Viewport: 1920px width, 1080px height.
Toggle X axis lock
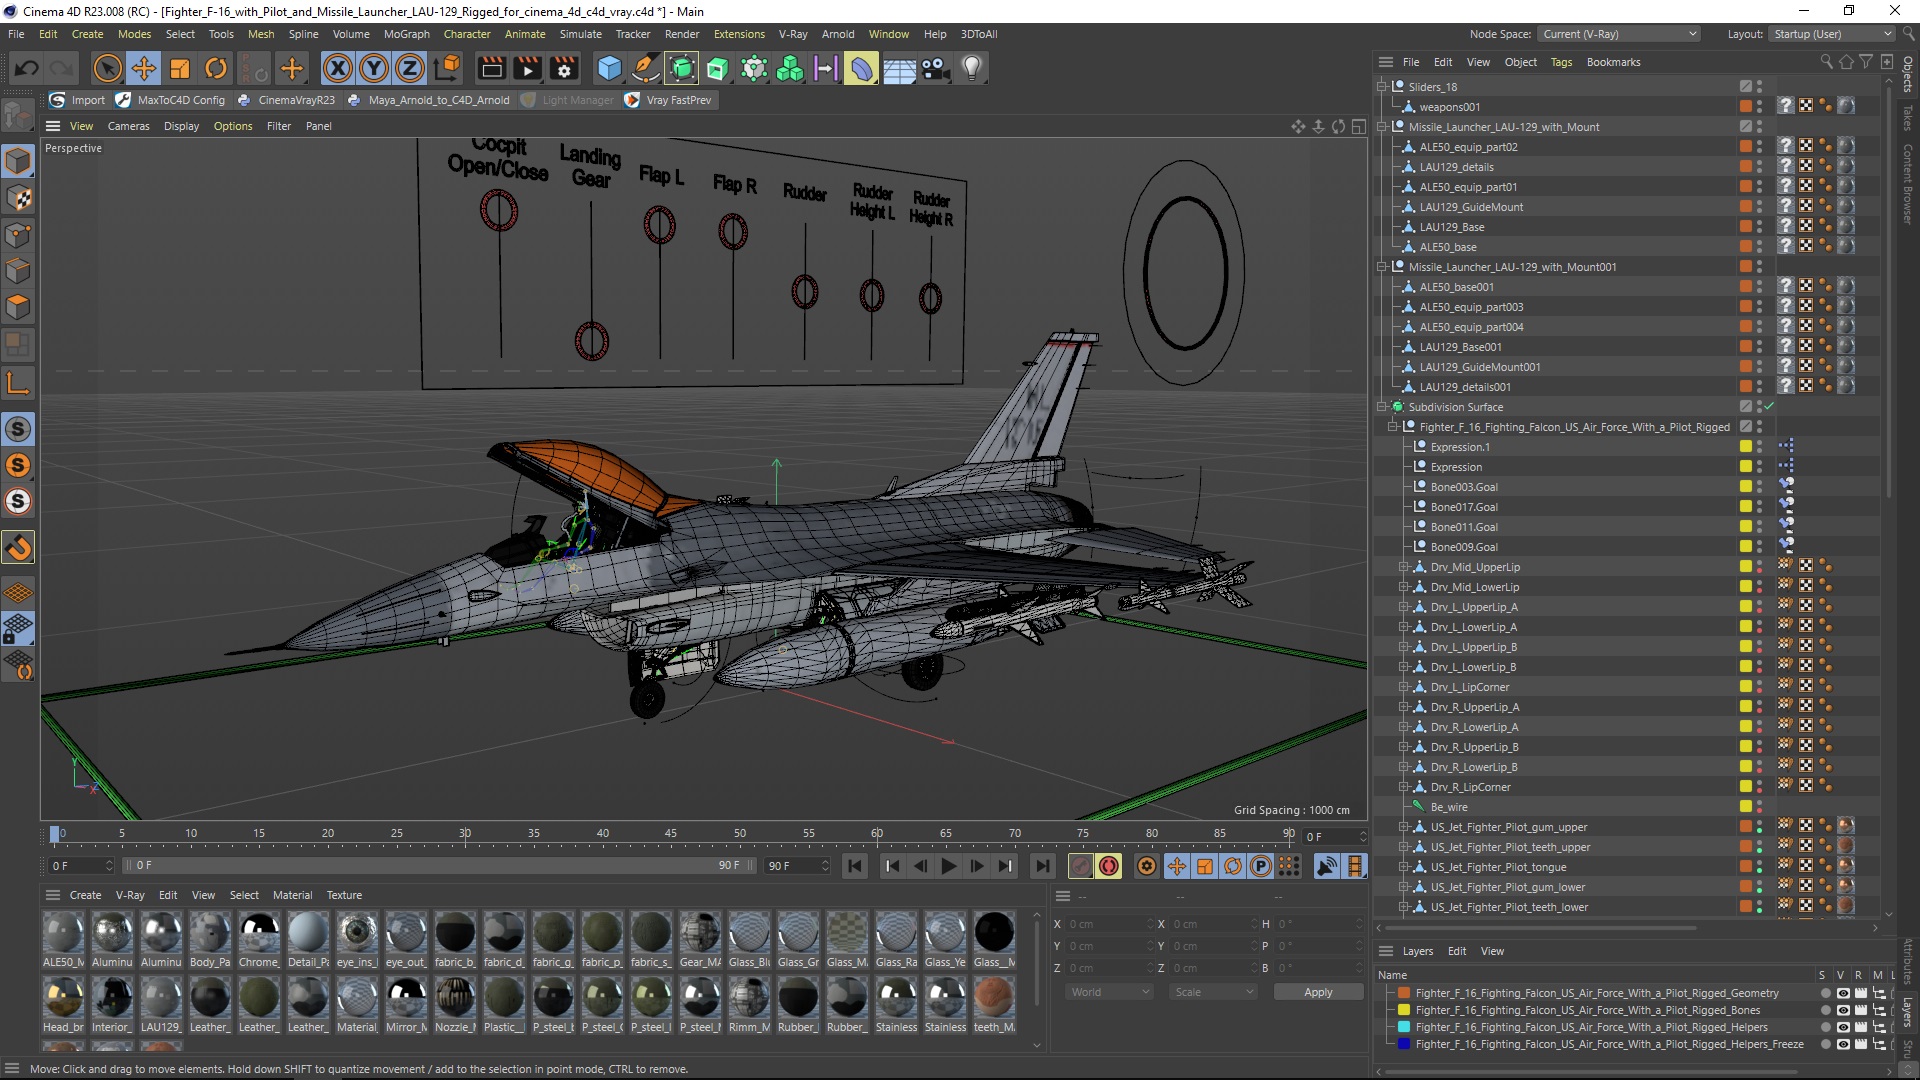338,68
